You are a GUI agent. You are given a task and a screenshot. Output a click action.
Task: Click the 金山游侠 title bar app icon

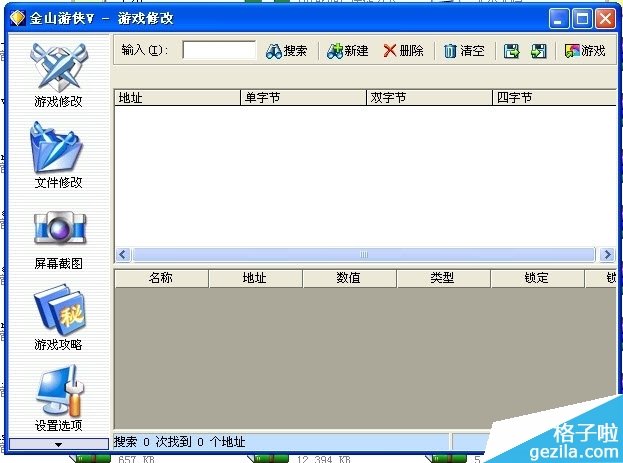point(17,18)
